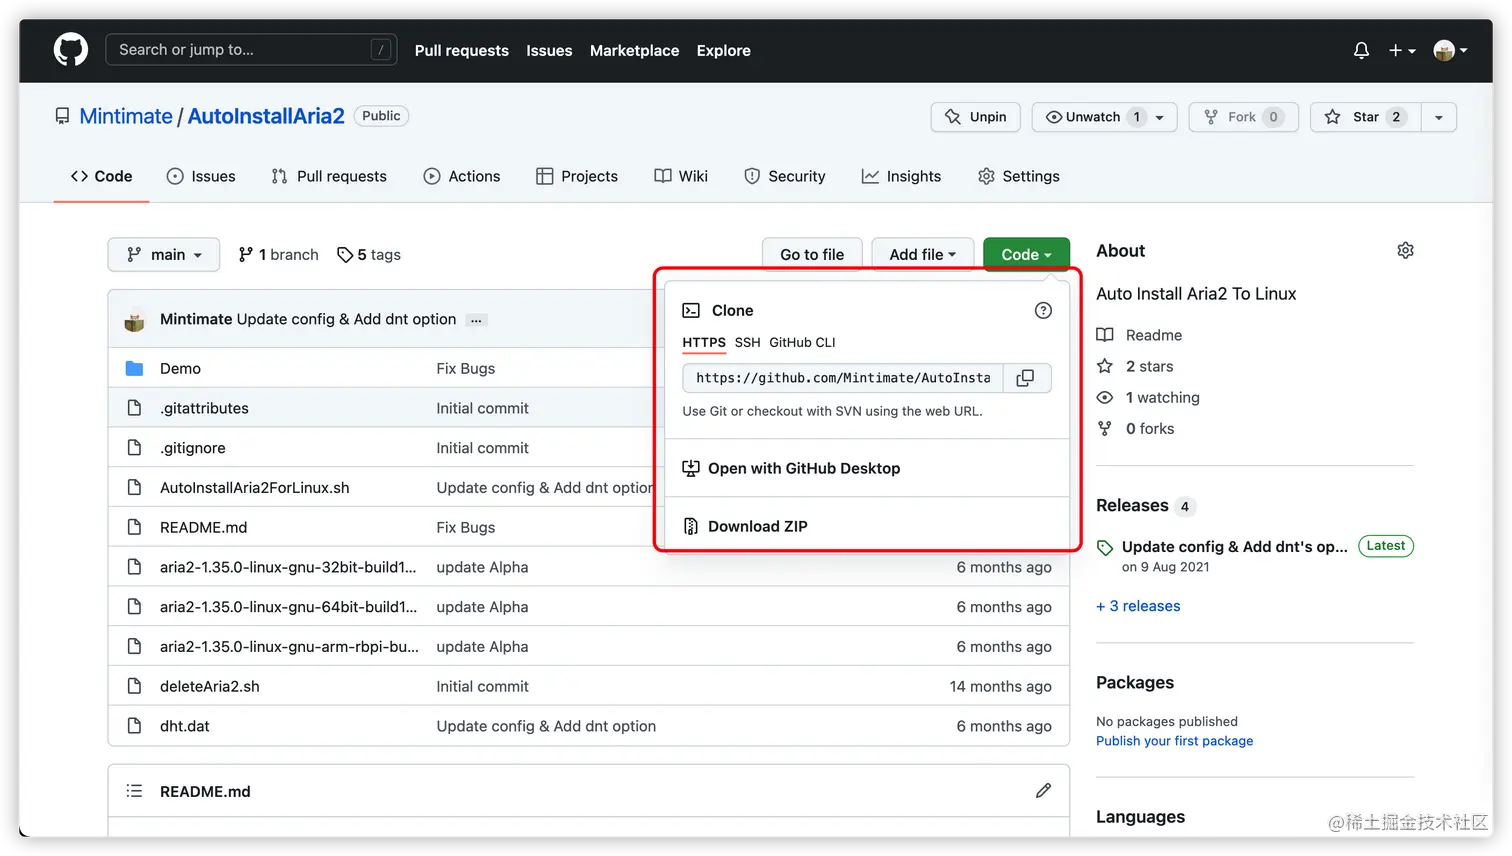Expand the star lists dropdown arrow
Screen dimensions: 1512x856
tap(1439, 117)
